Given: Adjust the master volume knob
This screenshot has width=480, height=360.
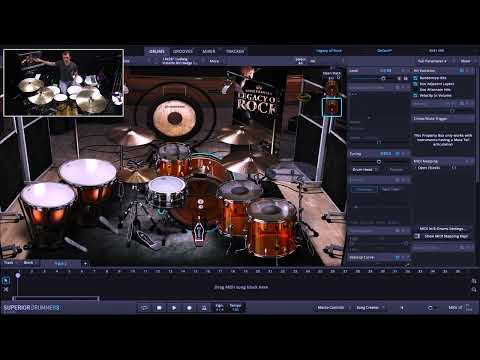Looking at the screenshot, I should (x=430, y=307).
